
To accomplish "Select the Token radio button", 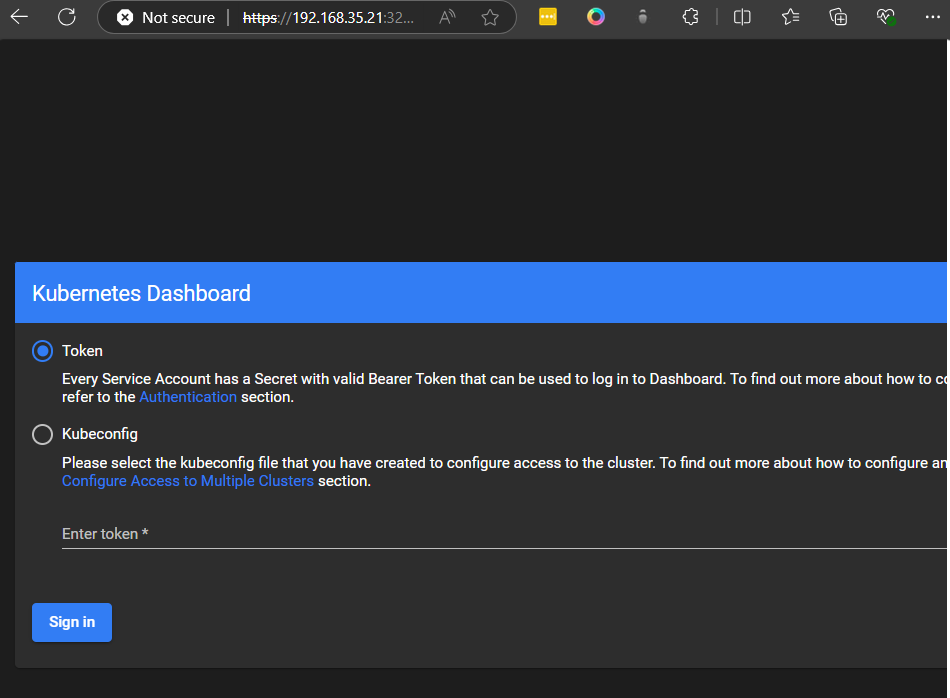I will point(42,351).
